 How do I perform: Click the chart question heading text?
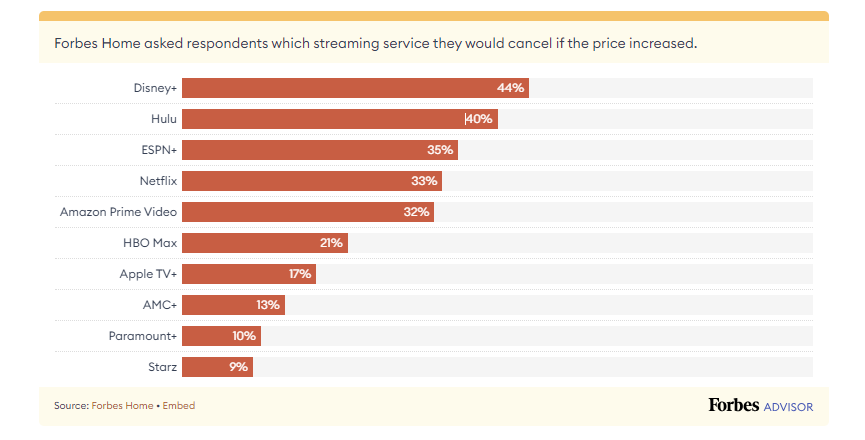coord(375,44)
